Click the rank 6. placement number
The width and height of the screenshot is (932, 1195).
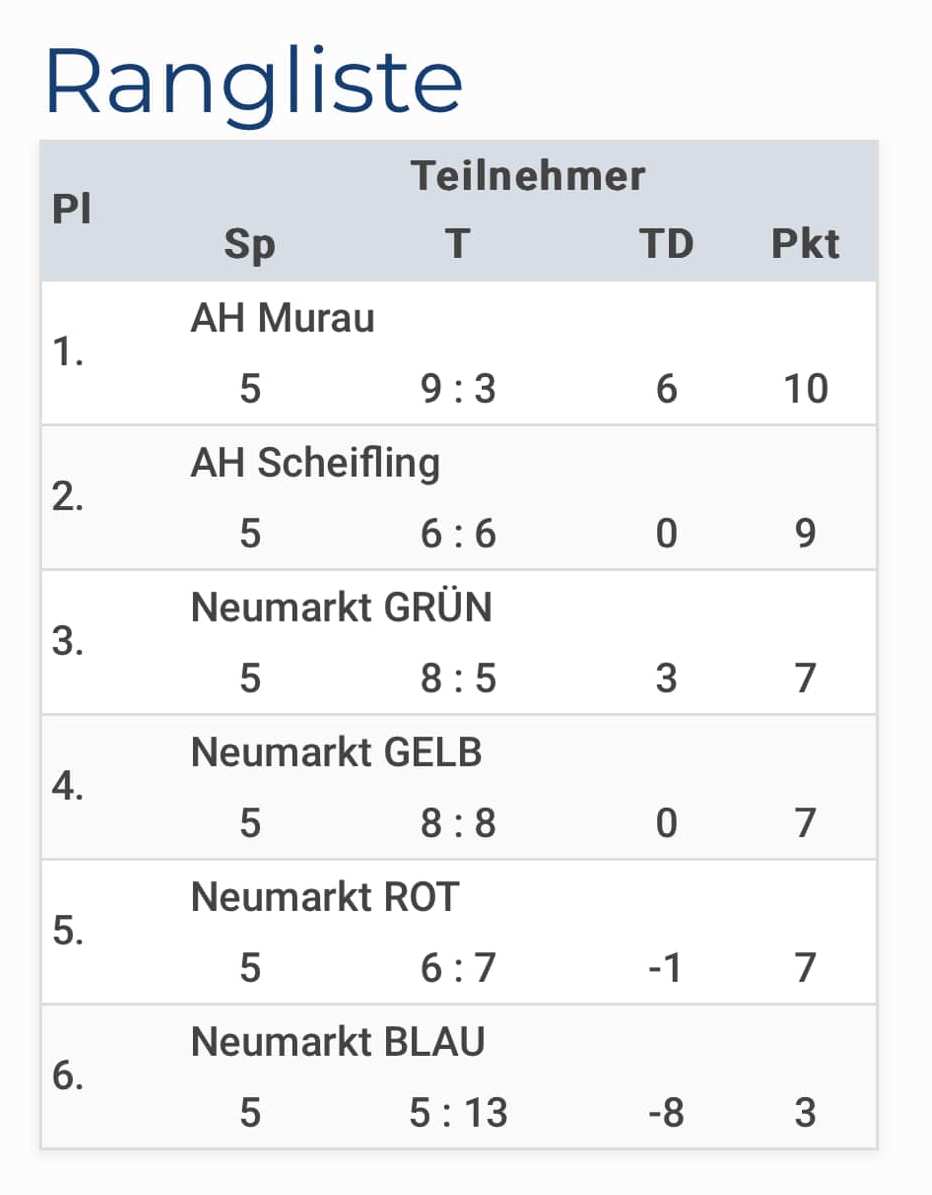[68, 1076]
